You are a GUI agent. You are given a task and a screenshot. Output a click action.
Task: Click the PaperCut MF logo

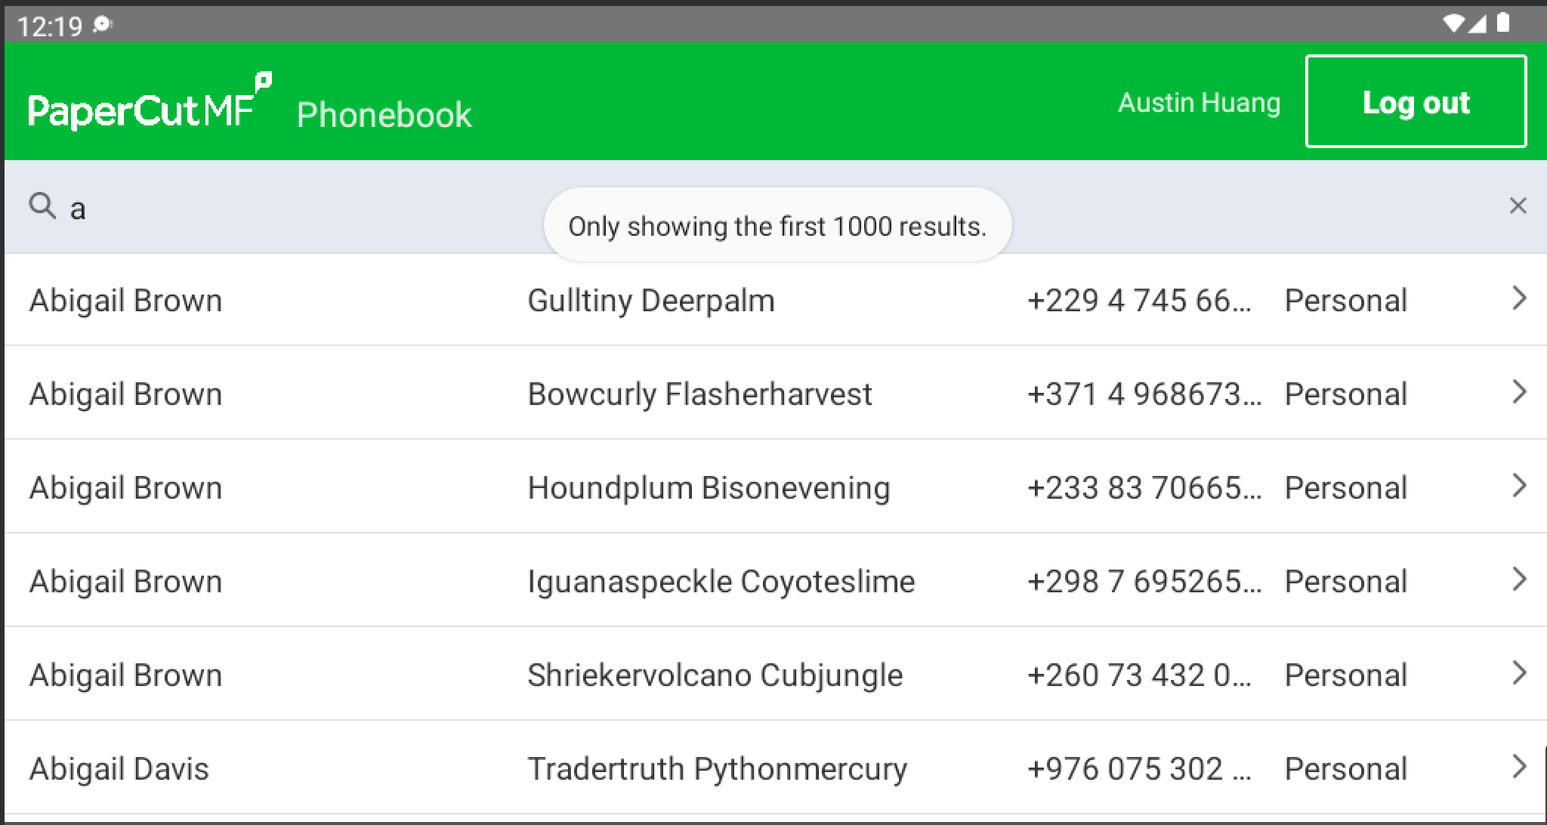[x=150, y=102]
